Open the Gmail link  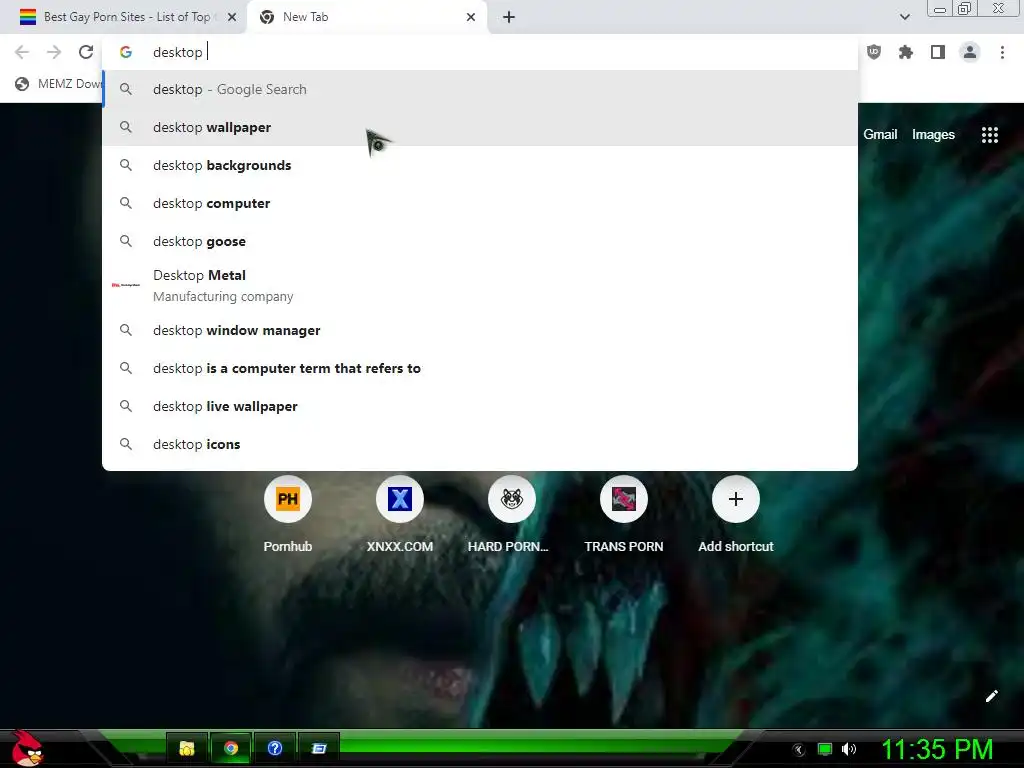[880, 135]
